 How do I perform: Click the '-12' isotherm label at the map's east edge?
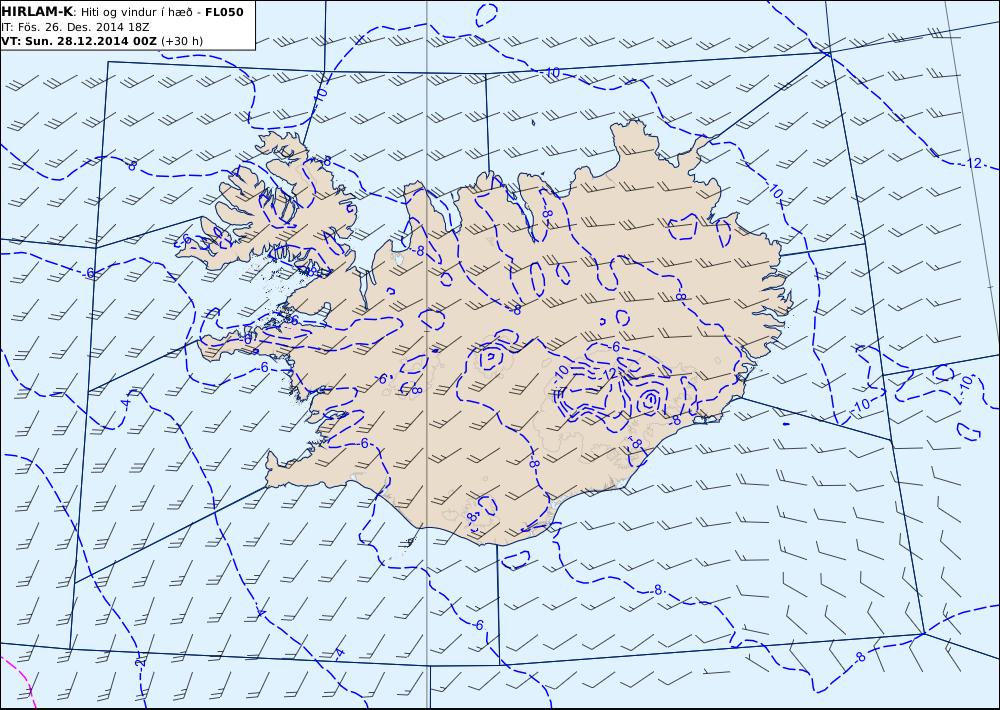(972, 163)
